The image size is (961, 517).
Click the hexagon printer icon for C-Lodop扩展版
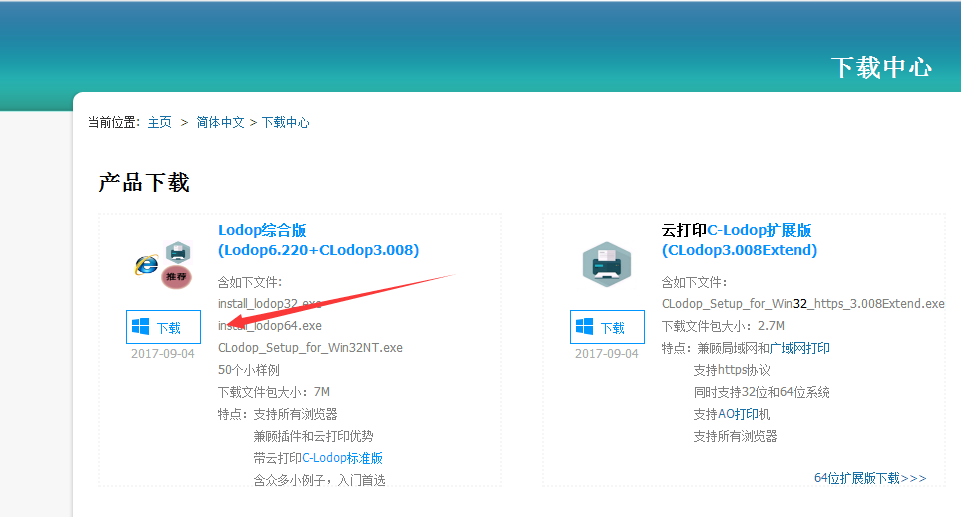[607, 264]
